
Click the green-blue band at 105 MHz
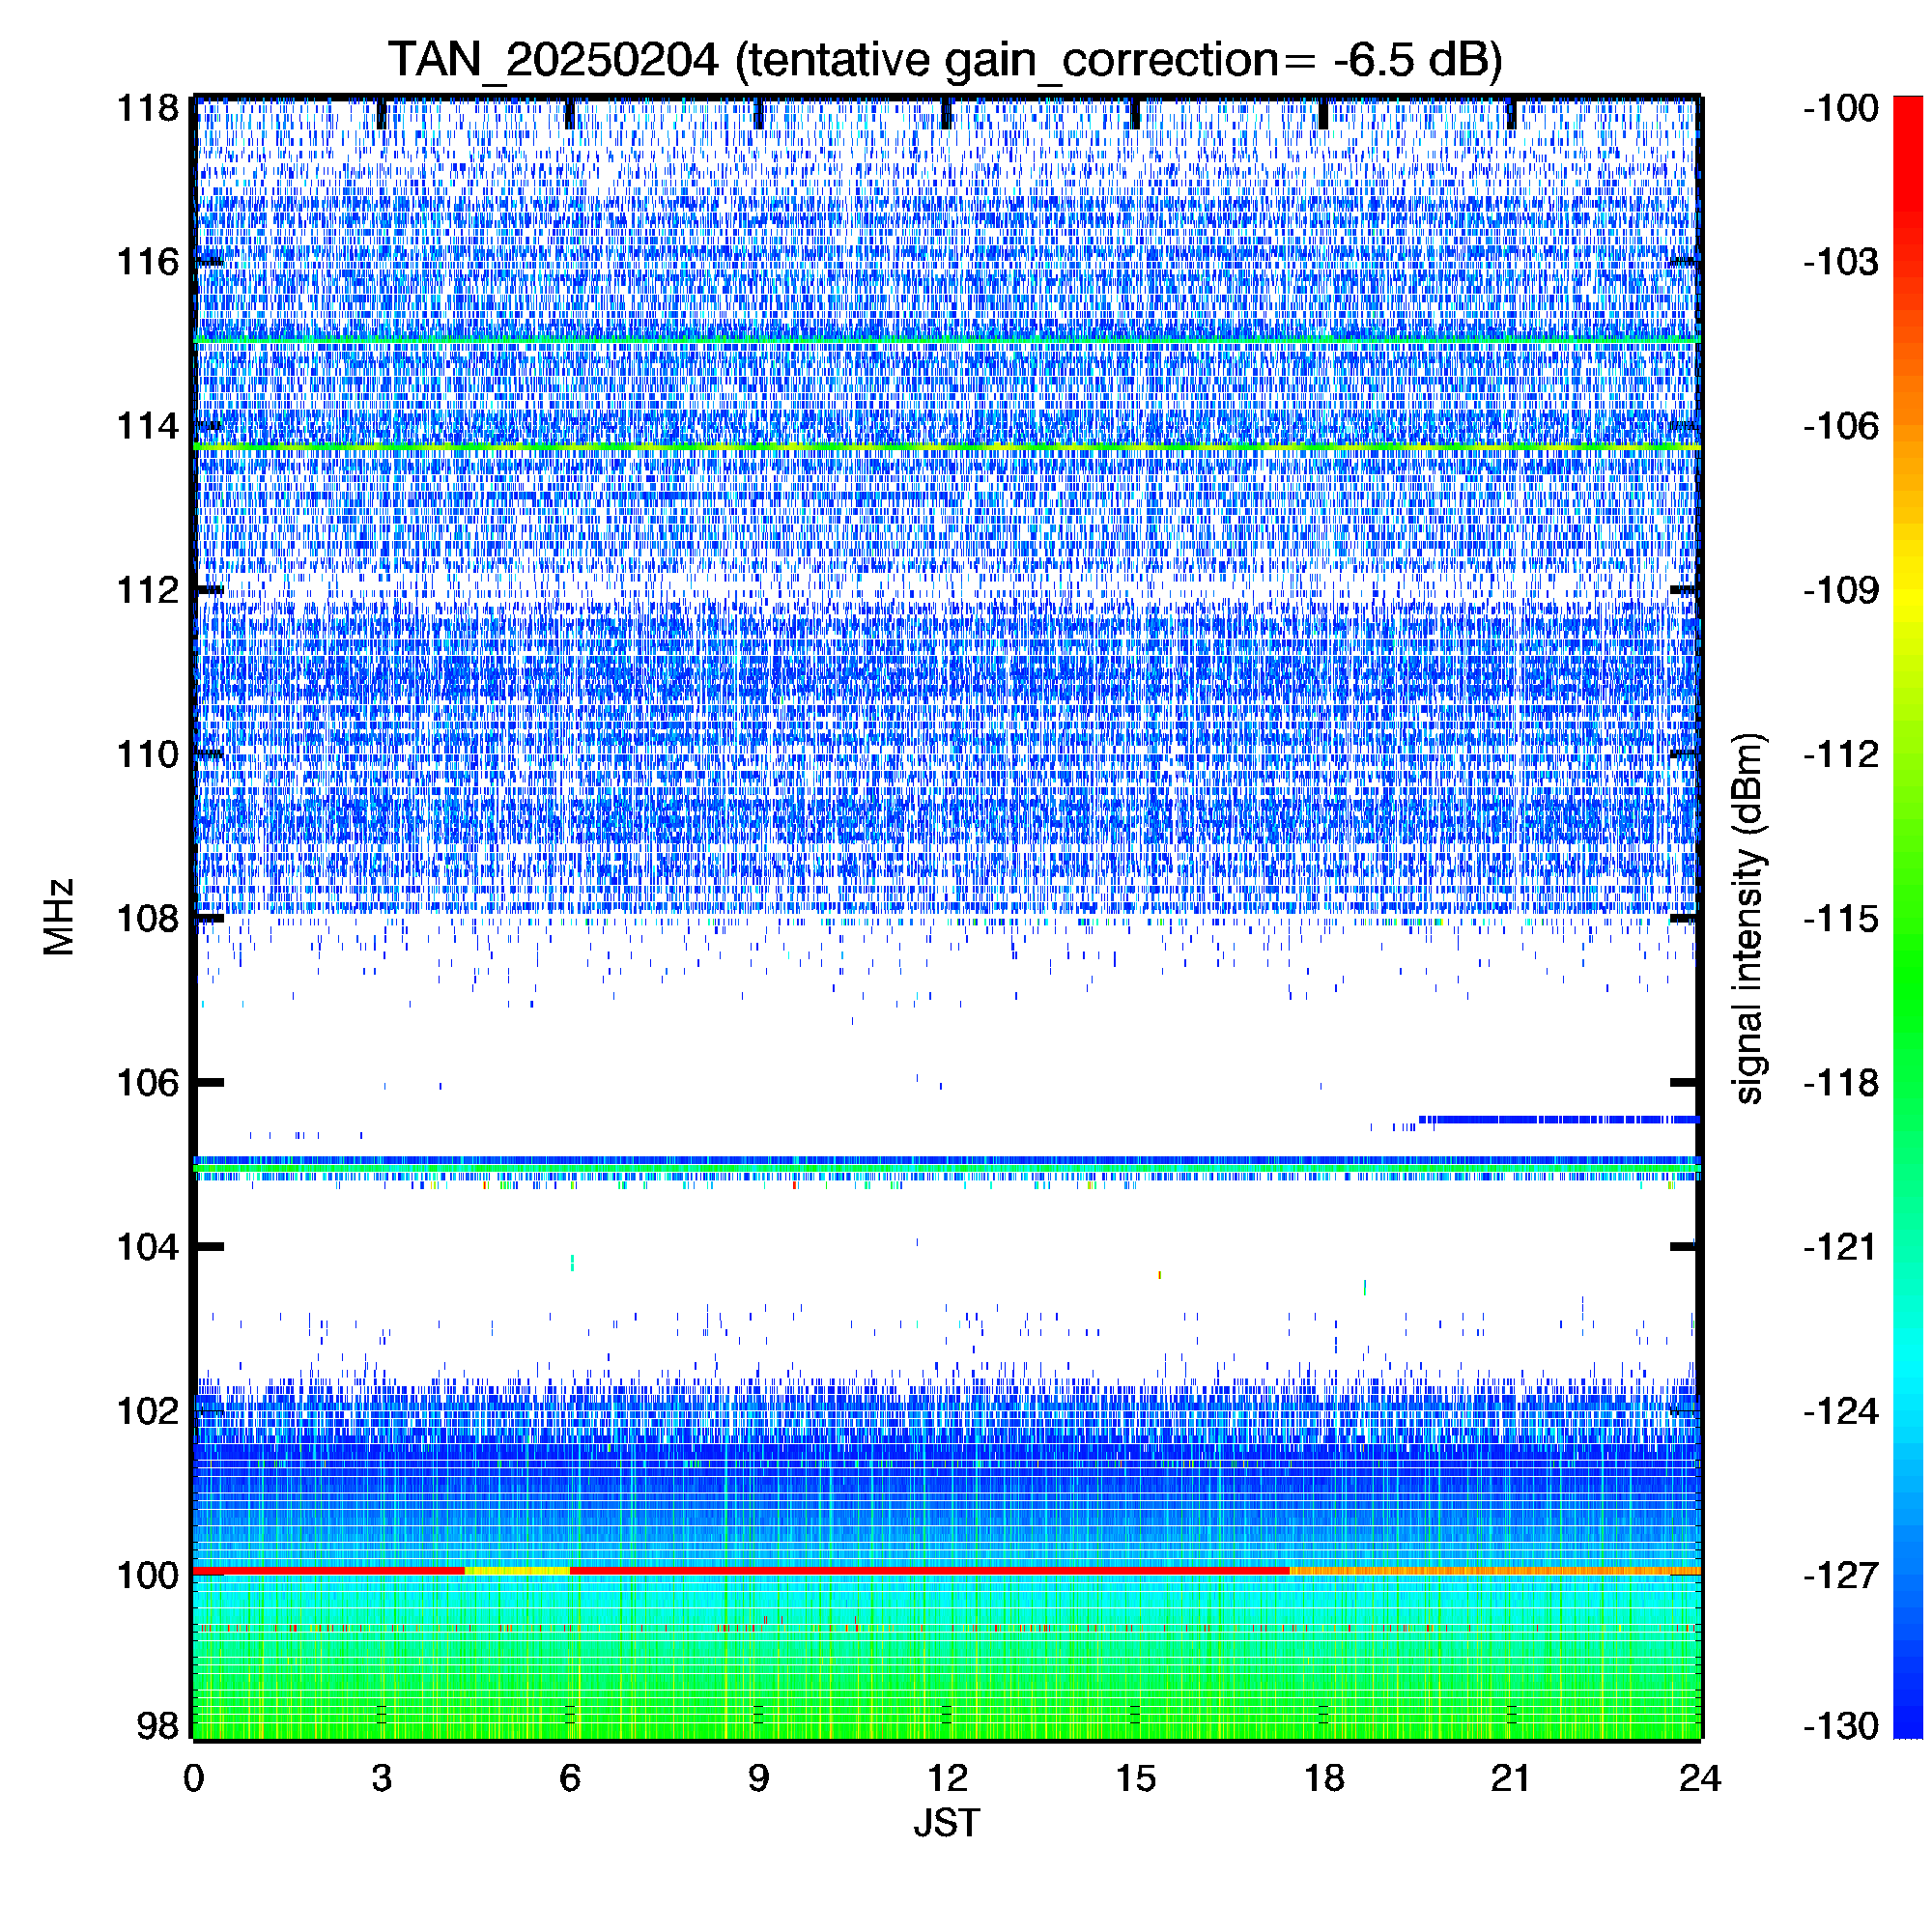point(946,1165)
